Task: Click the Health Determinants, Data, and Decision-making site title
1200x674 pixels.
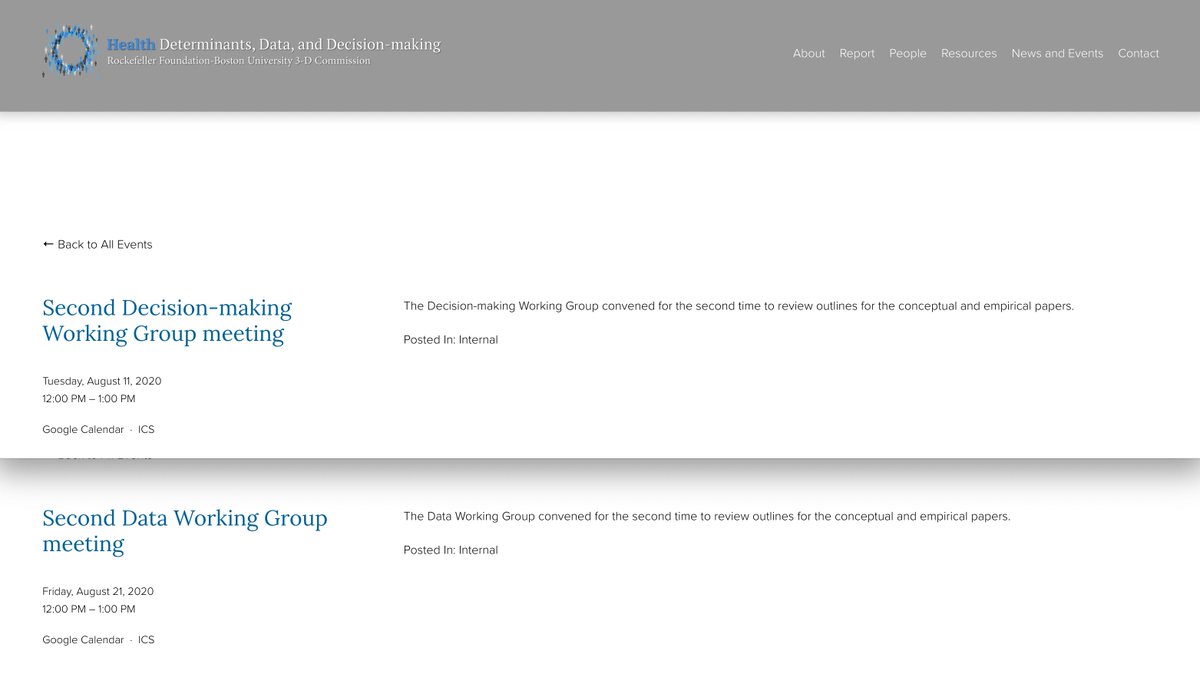Action: (x=274, y=44)
